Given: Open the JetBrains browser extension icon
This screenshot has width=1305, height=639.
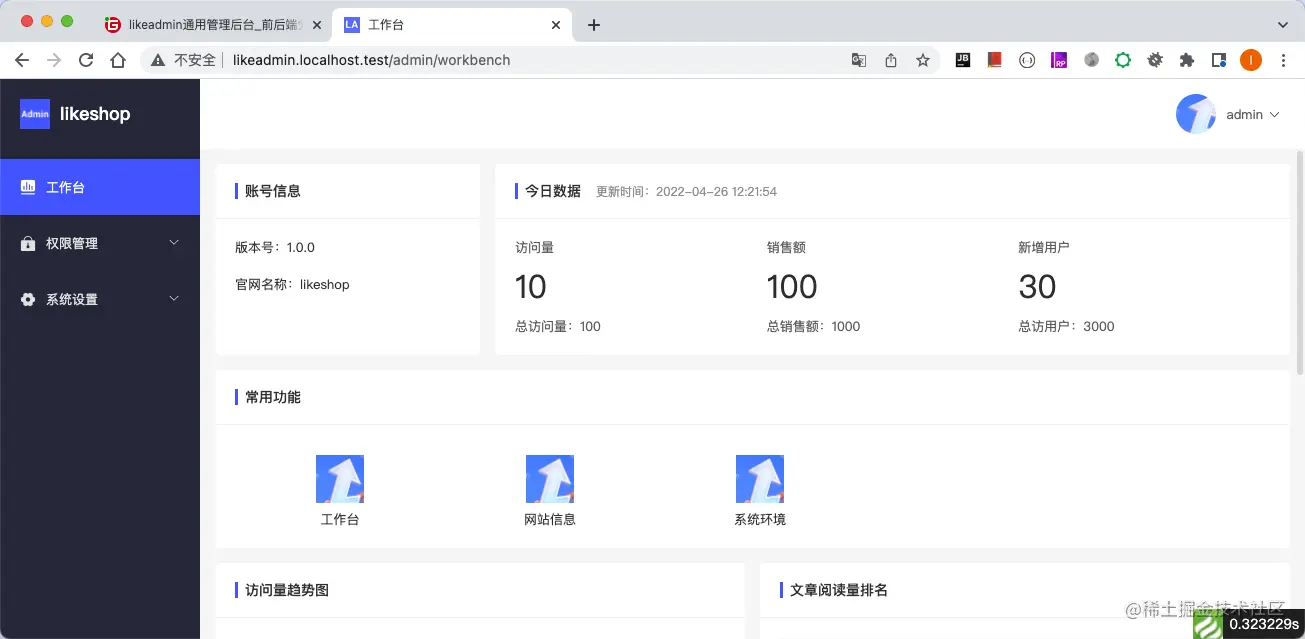Looking at the screenshot, I should point(962,60).
